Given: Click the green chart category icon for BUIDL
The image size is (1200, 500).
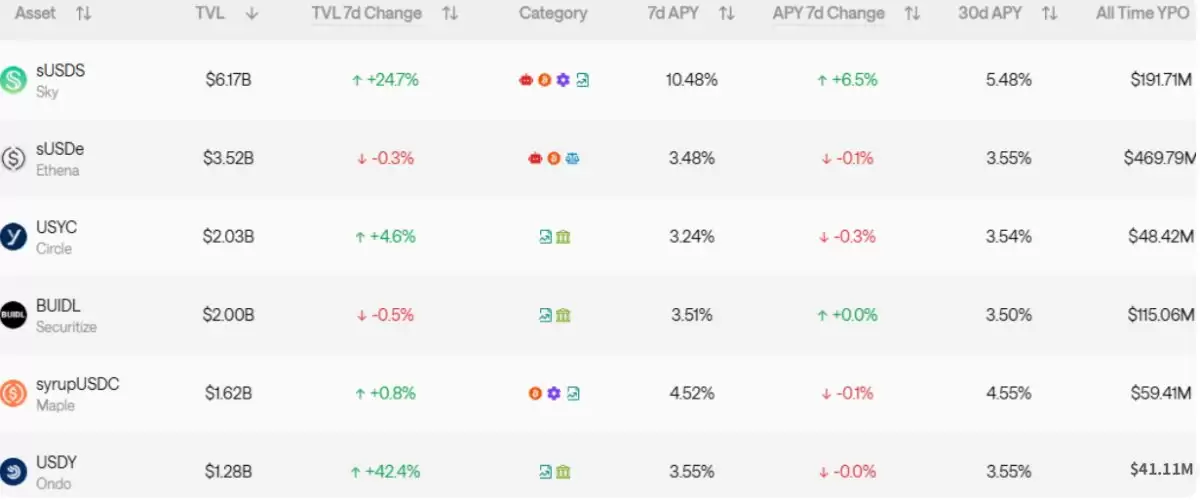Looking at the screenshot, I should [x=546, y=315].
